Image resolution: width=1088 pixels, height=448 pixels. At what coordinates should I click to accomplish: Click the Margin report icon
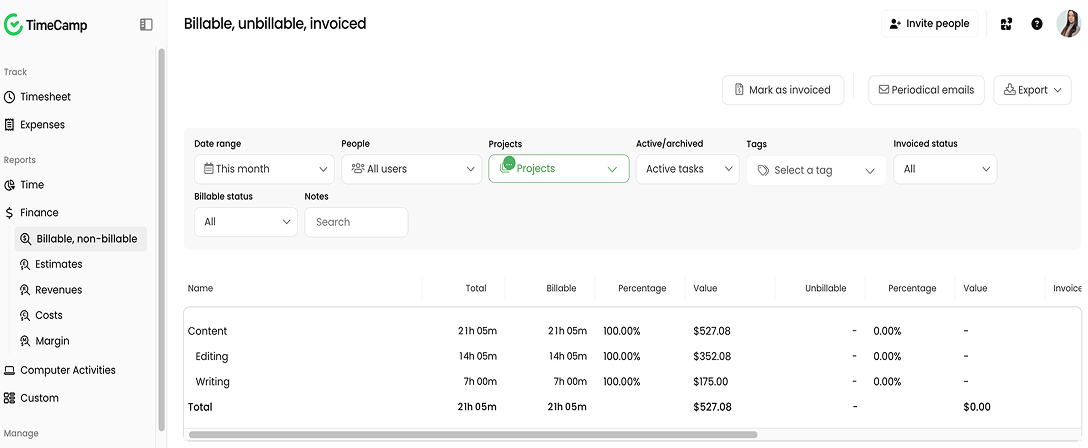[25, 341]
